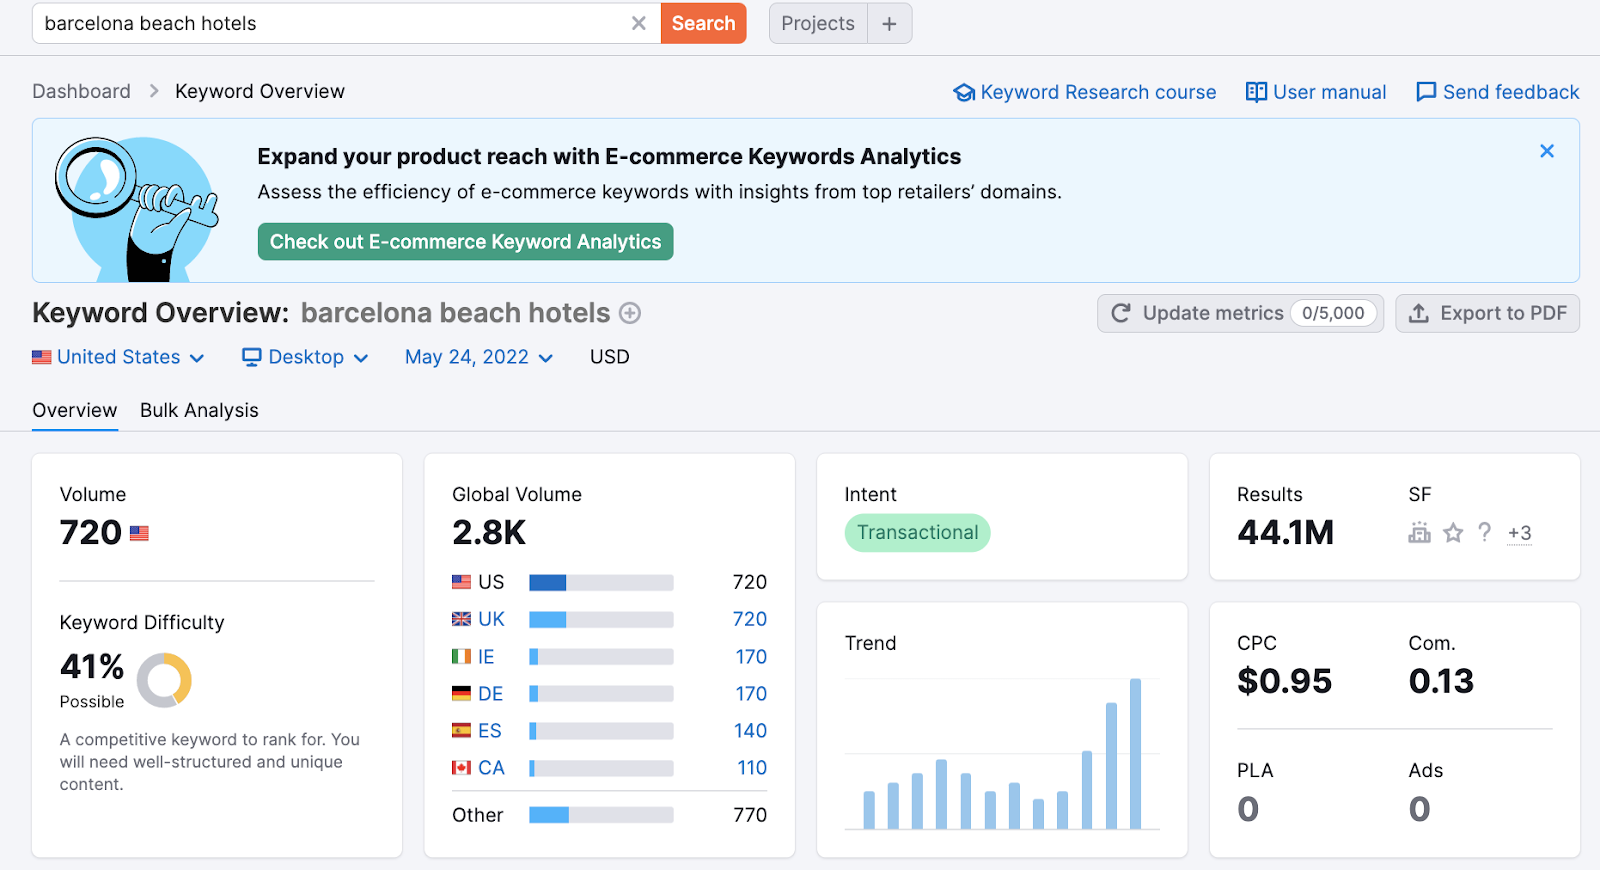Click inside the keyword search input field
The image size is (1600, 870).
tap(330, 23)
